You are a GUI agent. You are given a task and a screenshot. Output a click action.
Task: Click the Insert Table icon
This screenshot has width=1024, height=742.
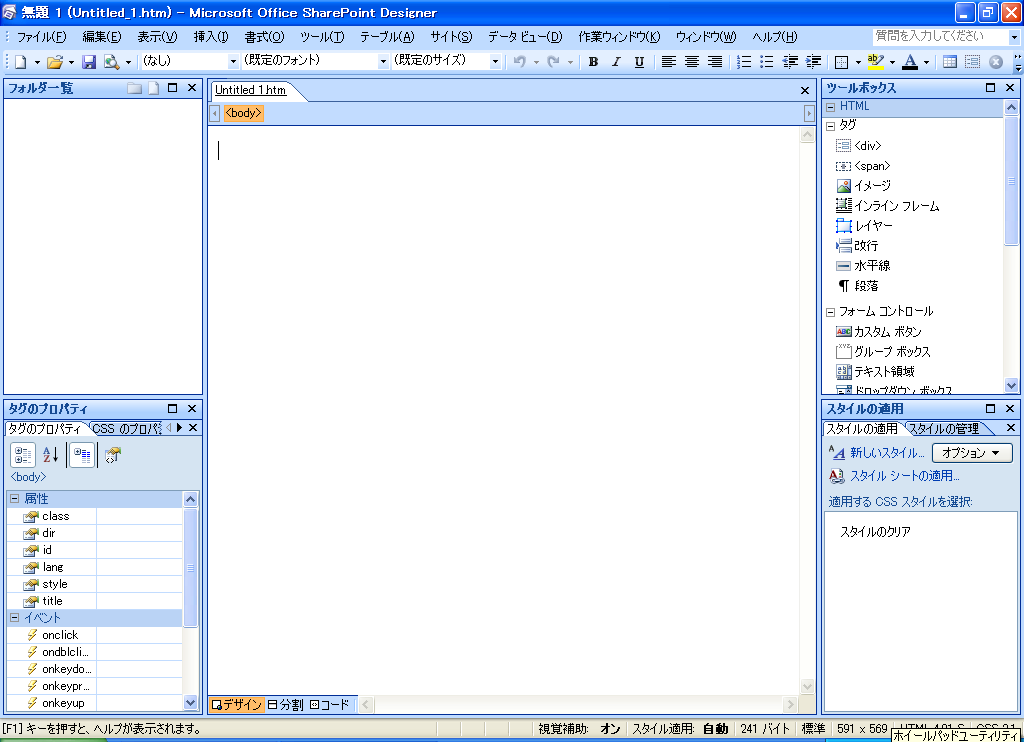[950, 61]
